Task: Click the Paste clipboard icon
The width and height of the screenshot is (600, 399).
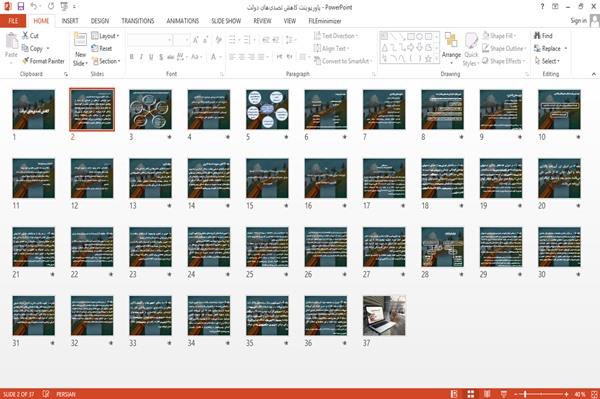Action: click(11, 41)
